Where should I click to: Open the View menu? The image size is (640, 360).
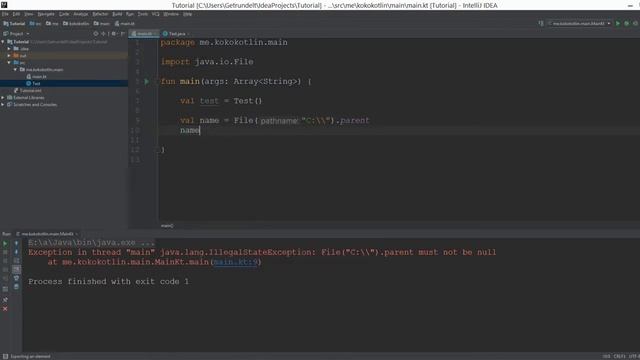coord(29,14)
